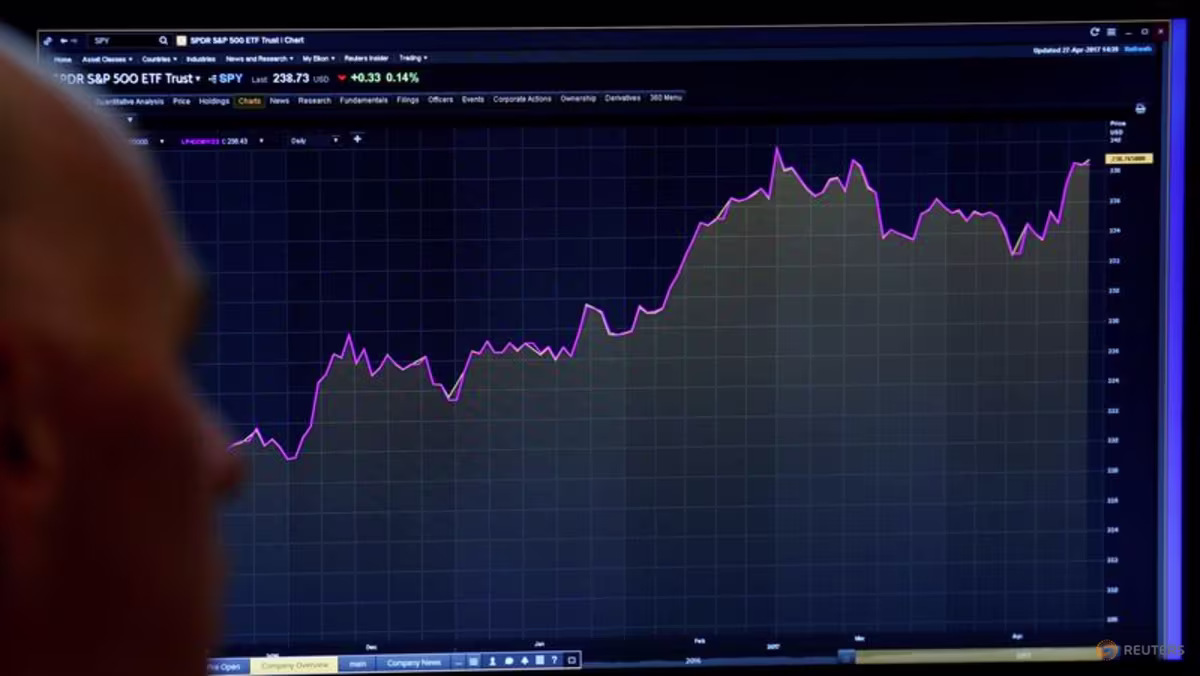This screenshot has height=676, width=1200.
Task: Expand the Trading dropdown menu
Action: click(413, 58)
